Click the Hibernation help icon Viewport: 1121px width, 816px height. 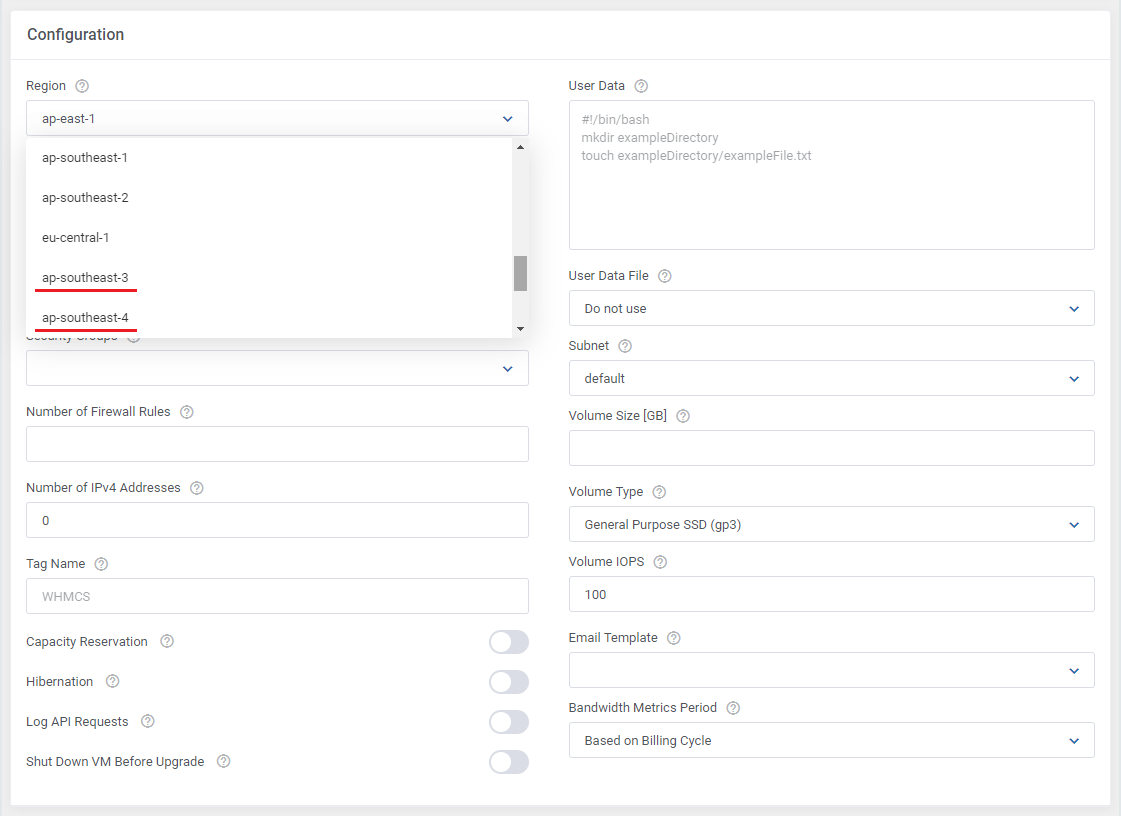112,682
